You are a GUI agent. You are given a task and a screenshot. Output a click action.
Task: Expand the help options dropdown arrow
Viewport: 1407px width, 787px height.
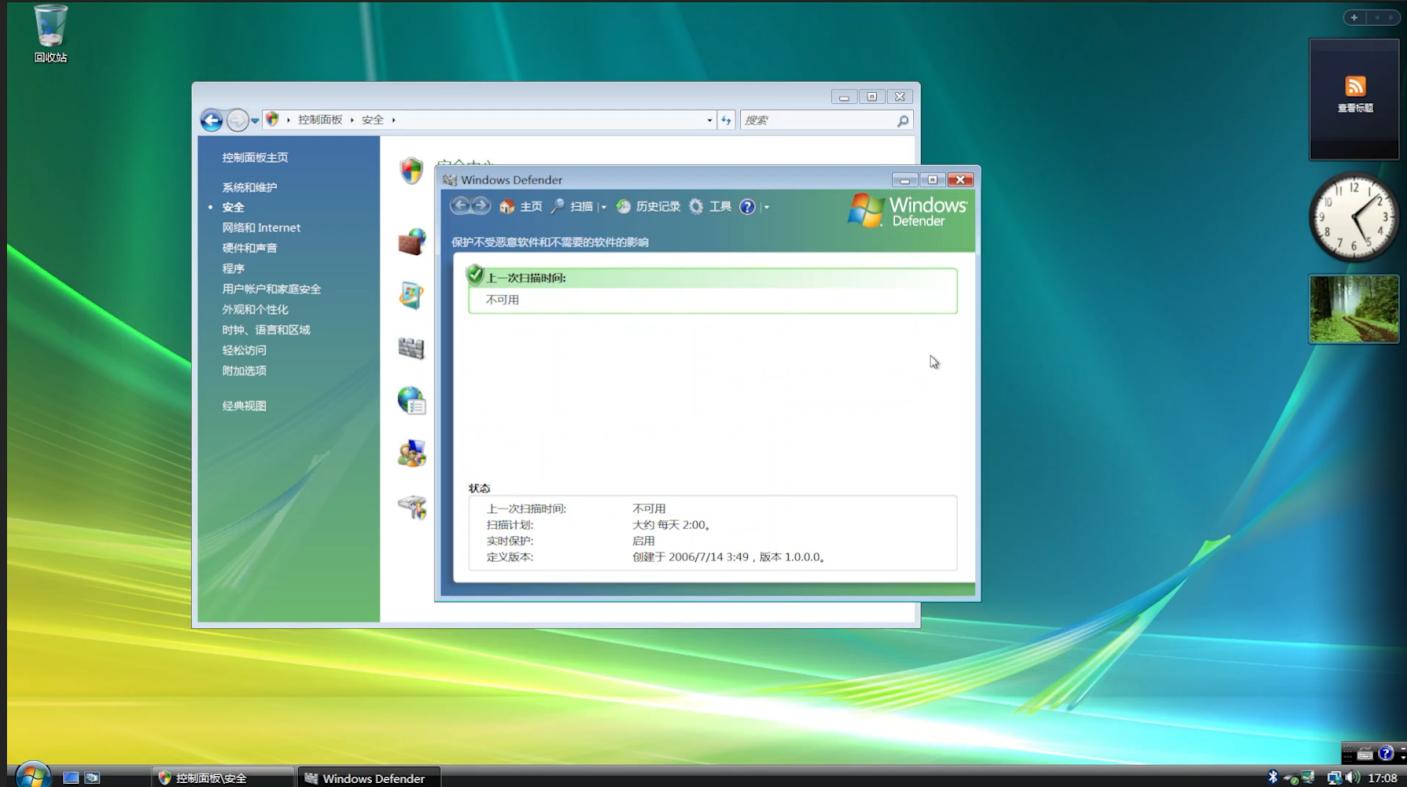point(766,207)
